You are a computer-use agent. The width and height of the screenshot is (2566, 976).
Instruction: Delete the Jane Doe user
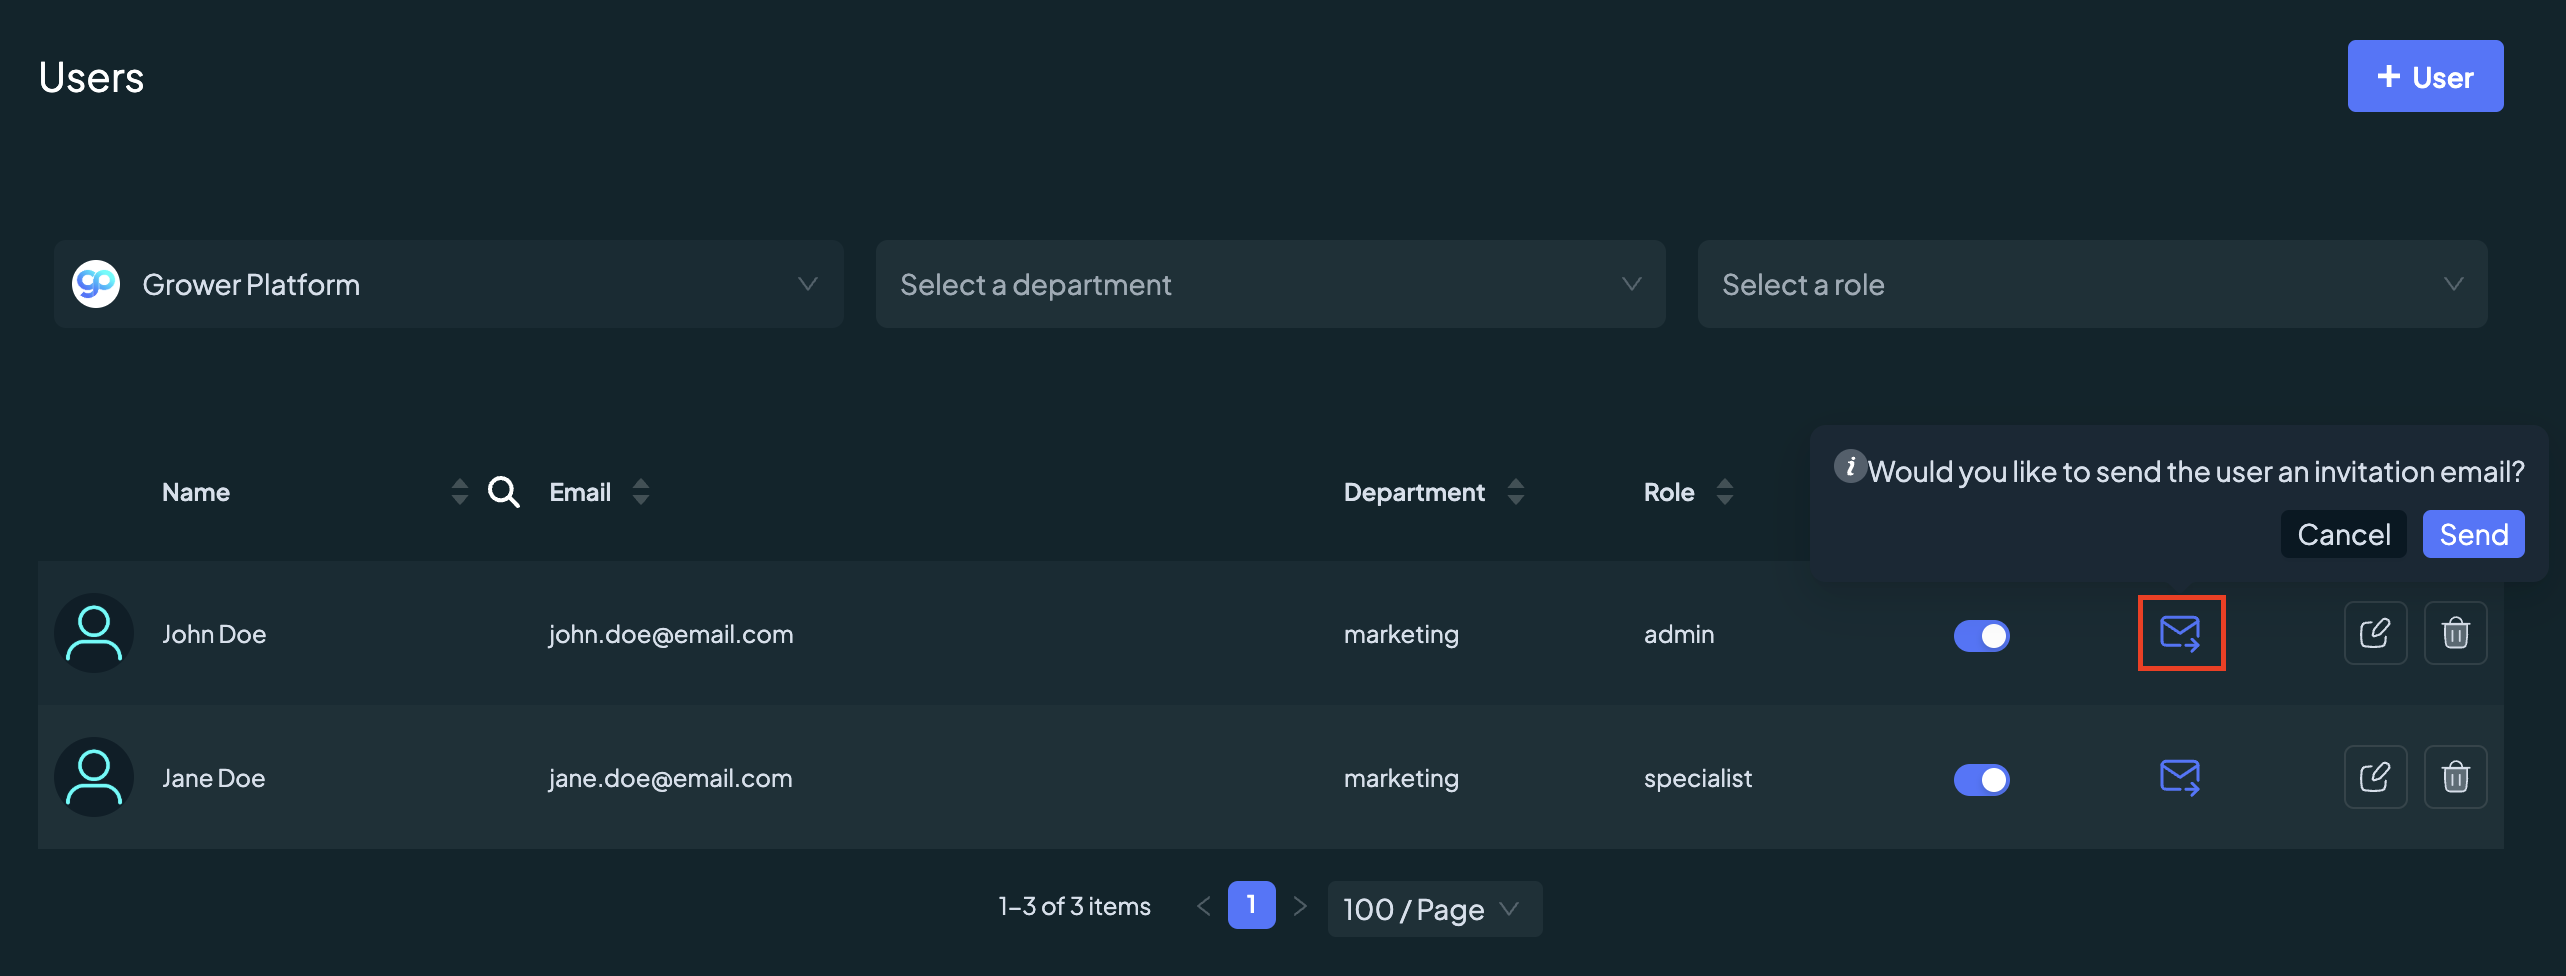pos(2455,777)
